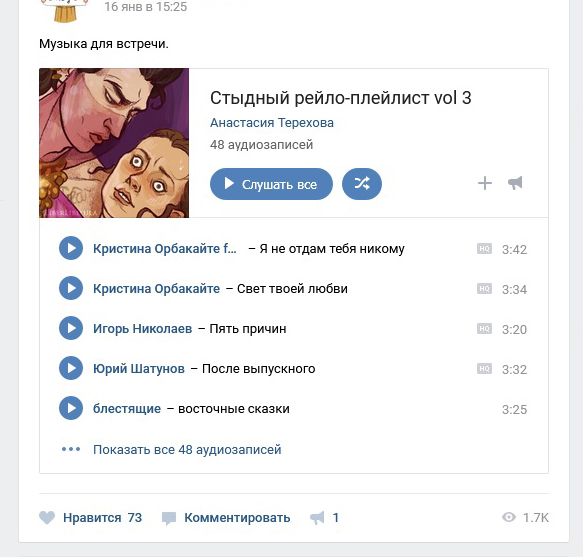
Task: Play Юрий Шатунов После выпускного
Action: [x=71, y=368]
